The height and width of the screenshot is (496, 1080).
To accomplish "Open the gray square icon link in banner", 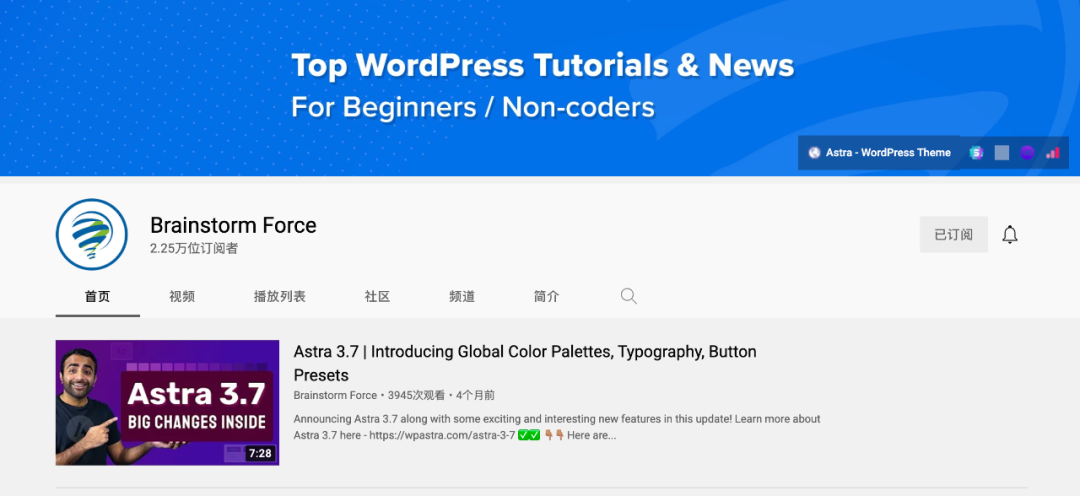I will (x=1001, y=153).
